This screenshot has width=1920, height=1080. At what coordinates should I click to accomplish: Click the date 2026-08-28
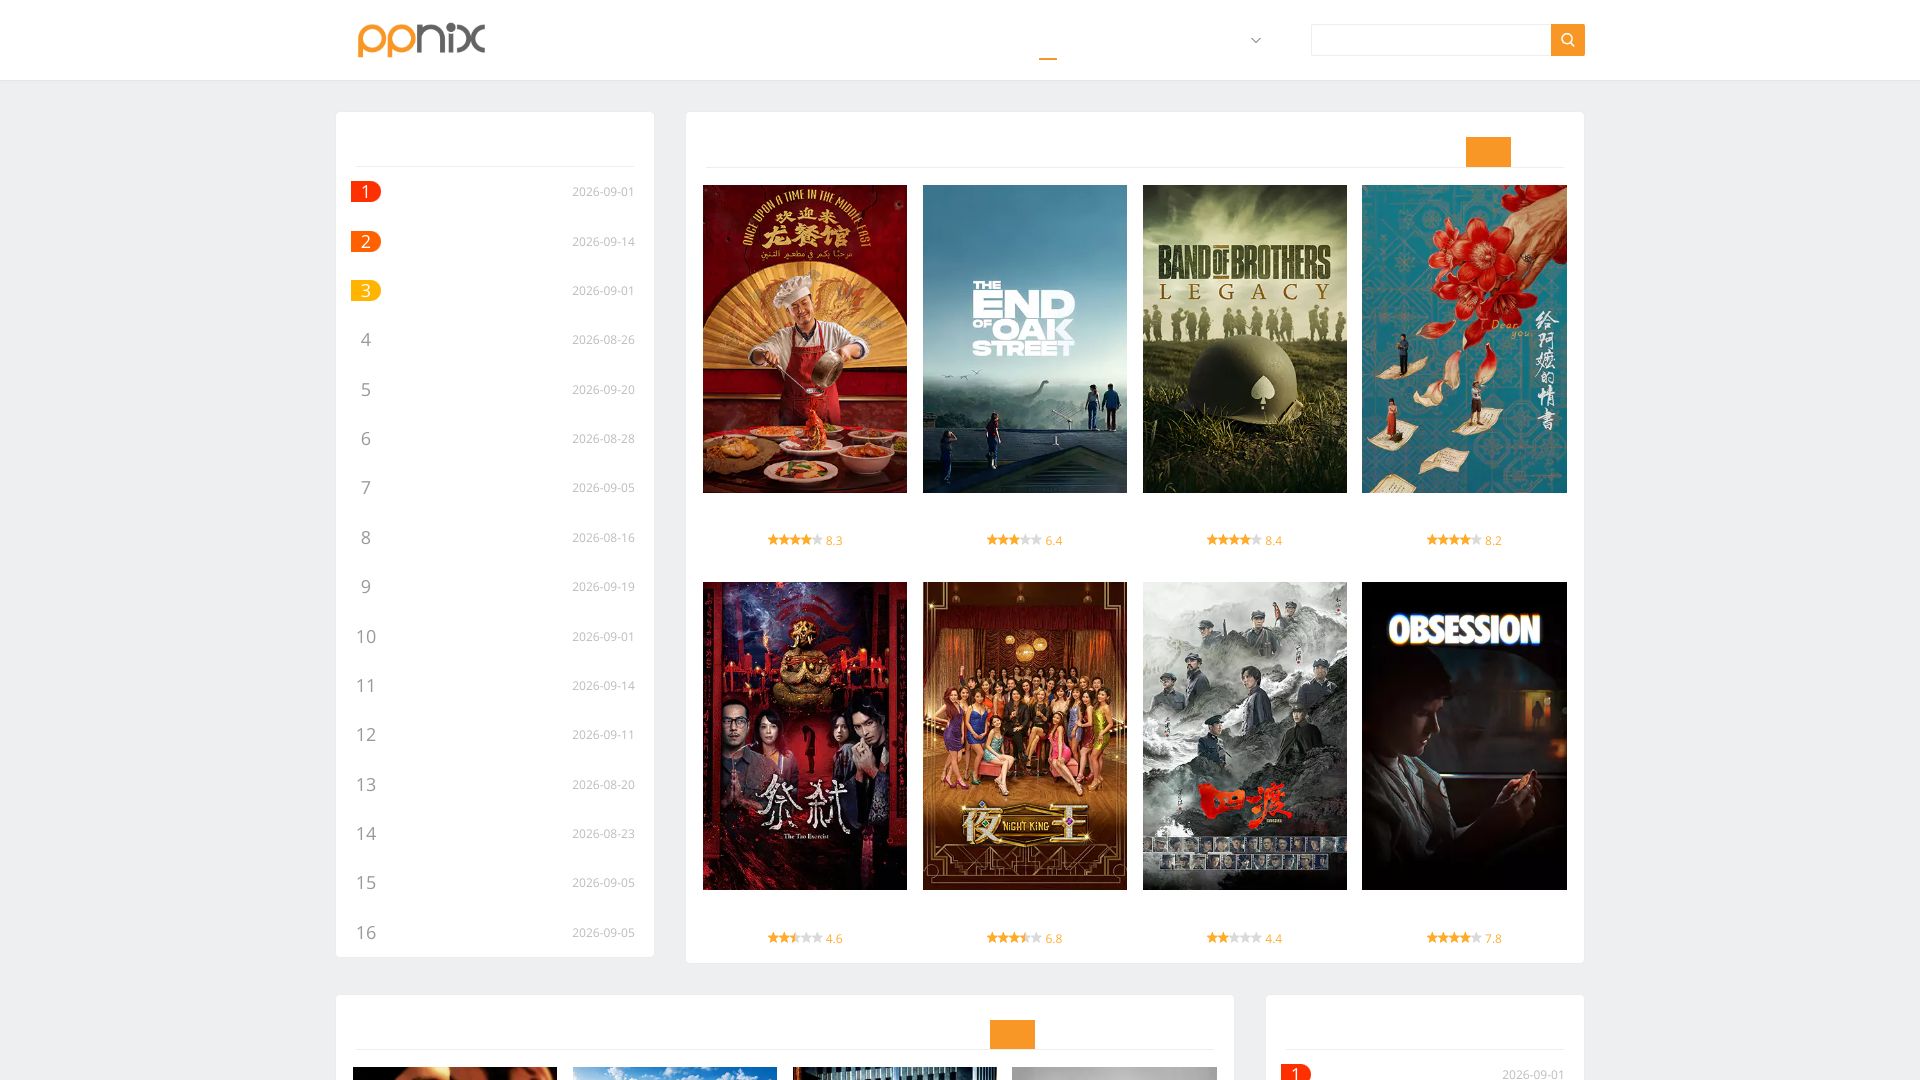click(603, 438)
